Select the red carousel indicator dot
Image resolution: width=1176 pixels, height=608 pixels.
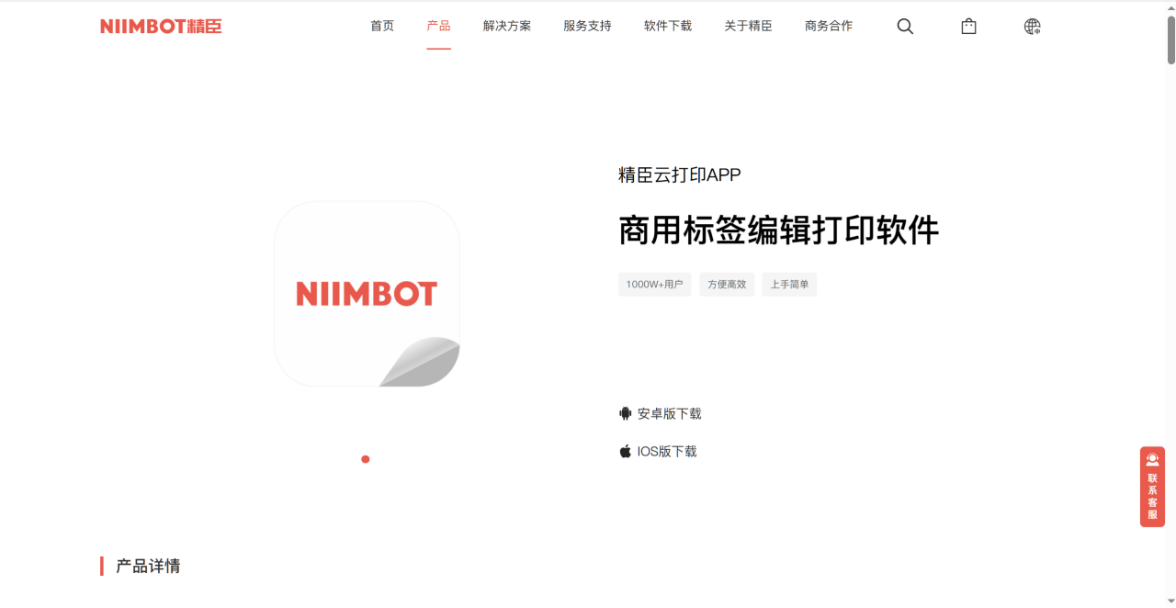click(x=365, y=459)
